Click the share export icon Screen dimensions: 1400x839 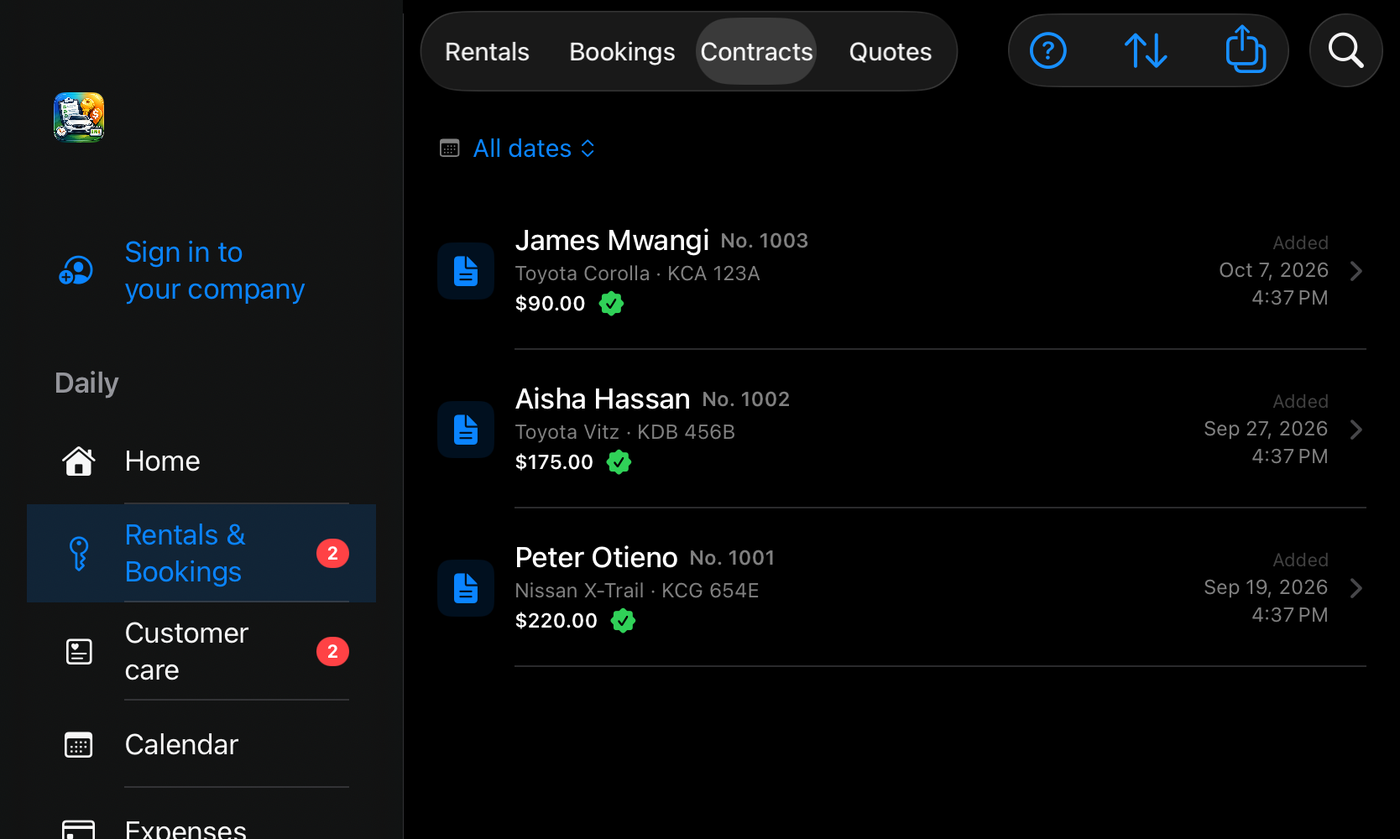tap(1245, 49)
